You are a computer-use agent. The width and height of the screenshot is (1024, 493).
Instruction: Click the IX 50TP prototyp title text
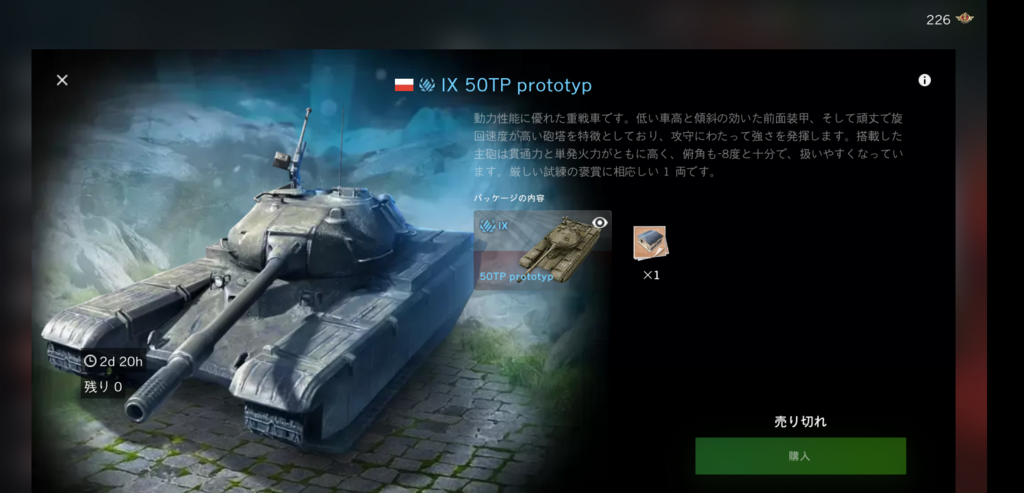[516, 85]
